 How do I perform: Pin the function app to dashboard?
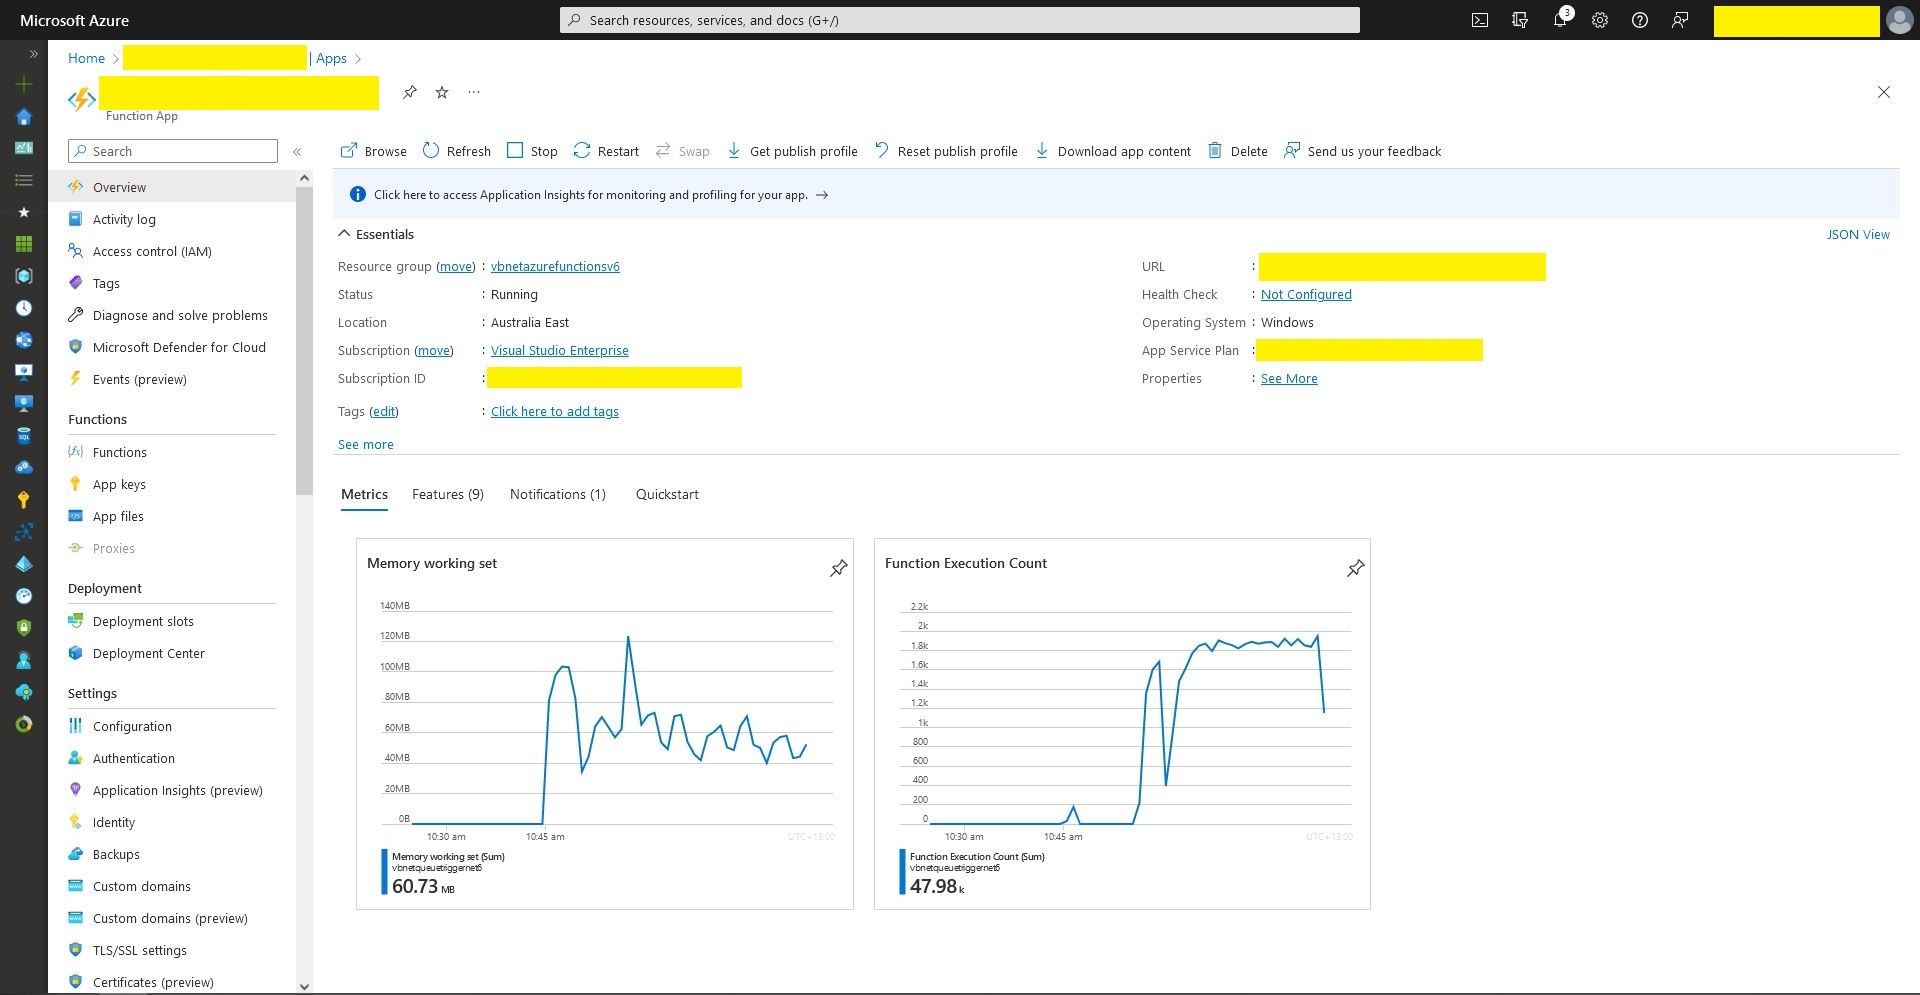click(409, 93)
